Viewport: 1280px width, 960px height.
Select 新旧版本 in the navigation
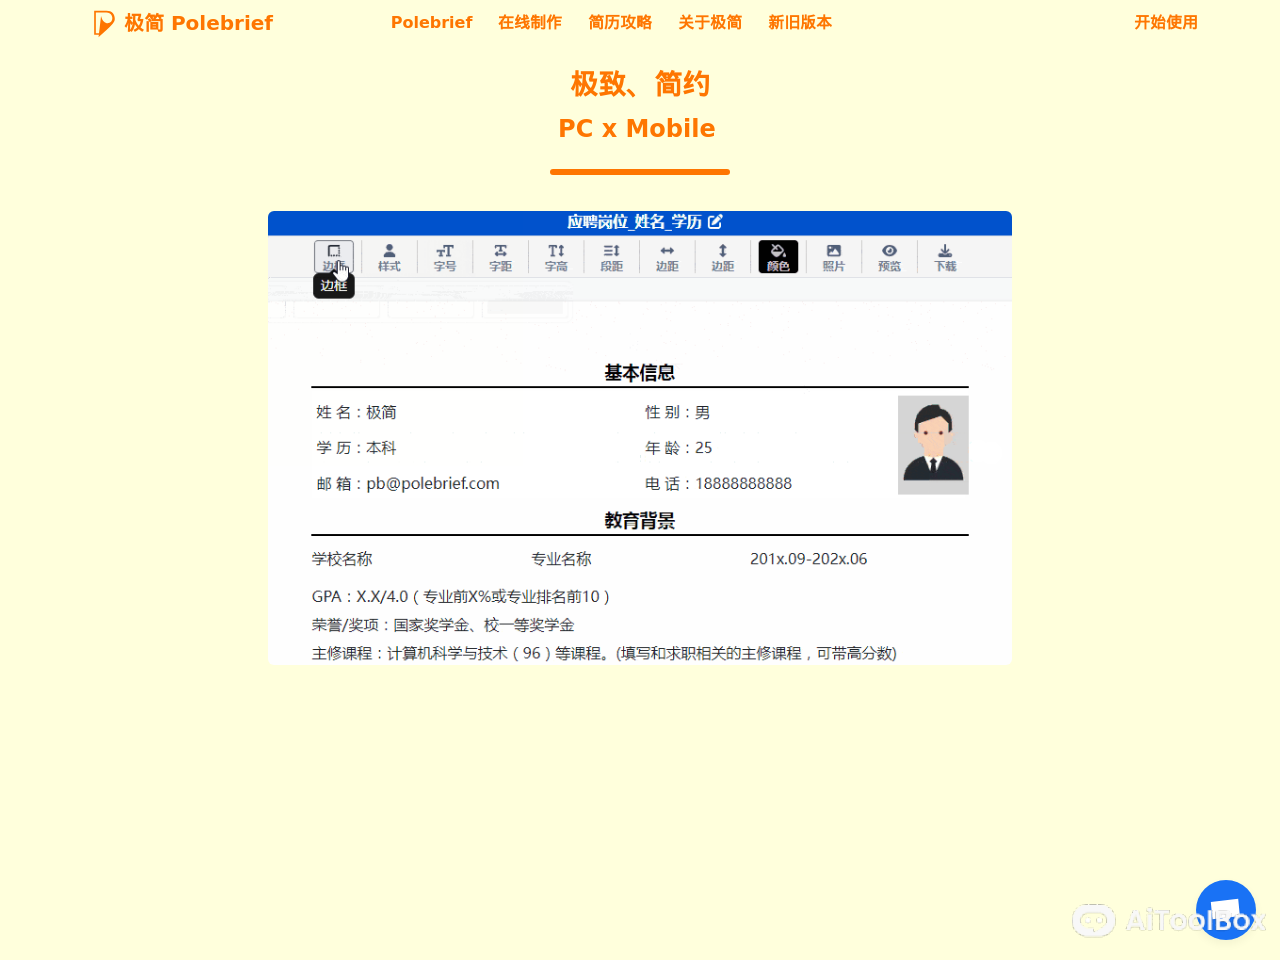800,22
